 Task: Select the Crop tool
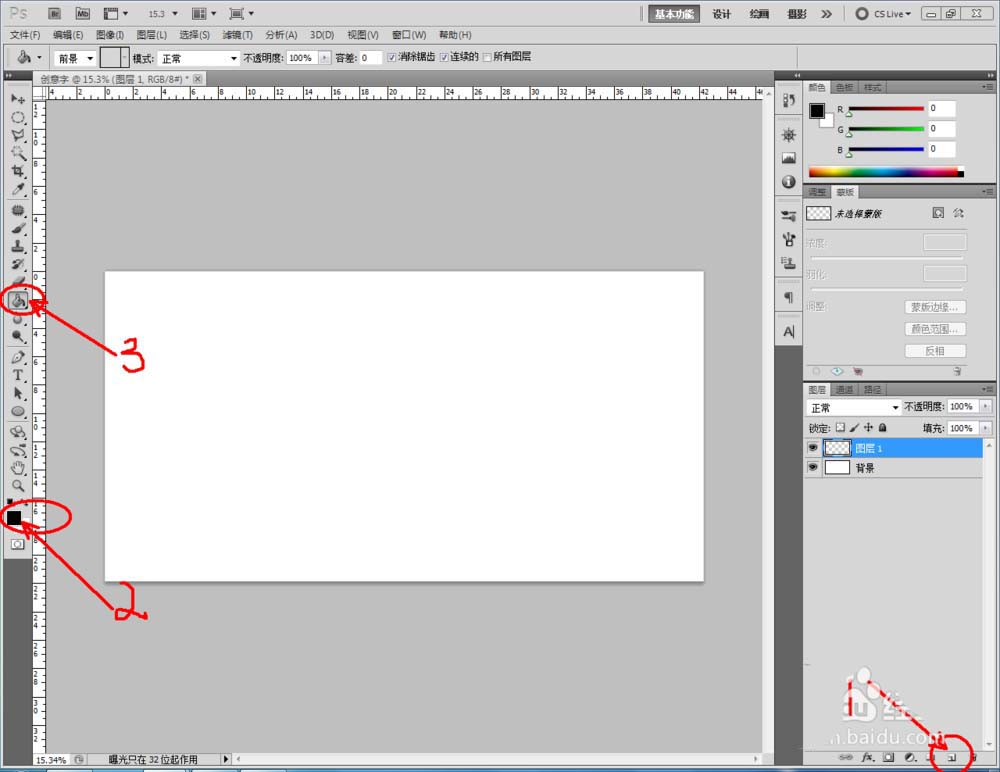tap(18, 171)
